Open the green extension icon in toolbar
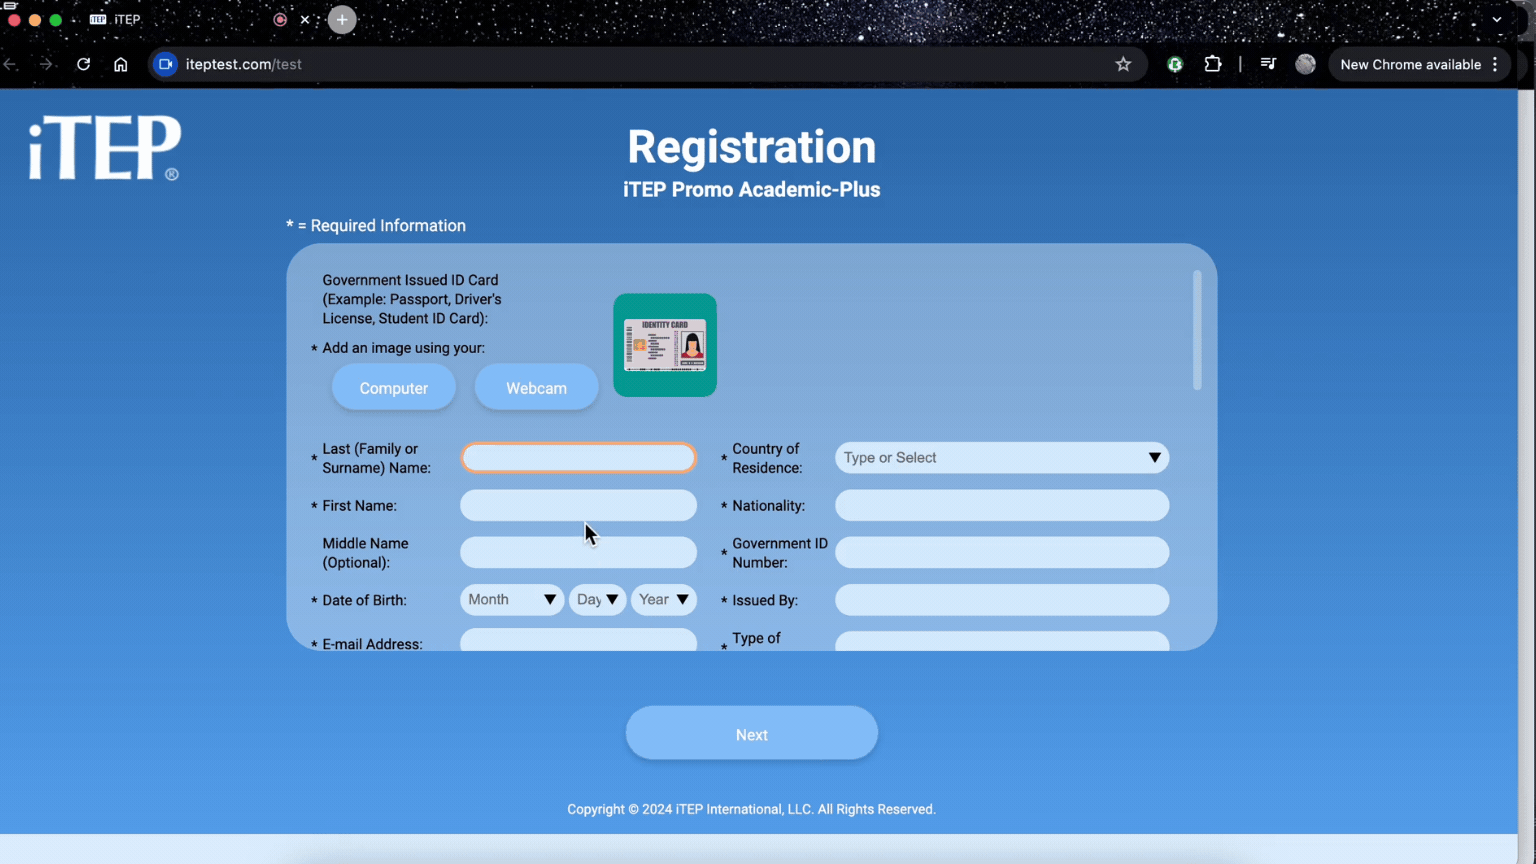The height and width of the screenshot is (864, 1536). [1175, 64]
